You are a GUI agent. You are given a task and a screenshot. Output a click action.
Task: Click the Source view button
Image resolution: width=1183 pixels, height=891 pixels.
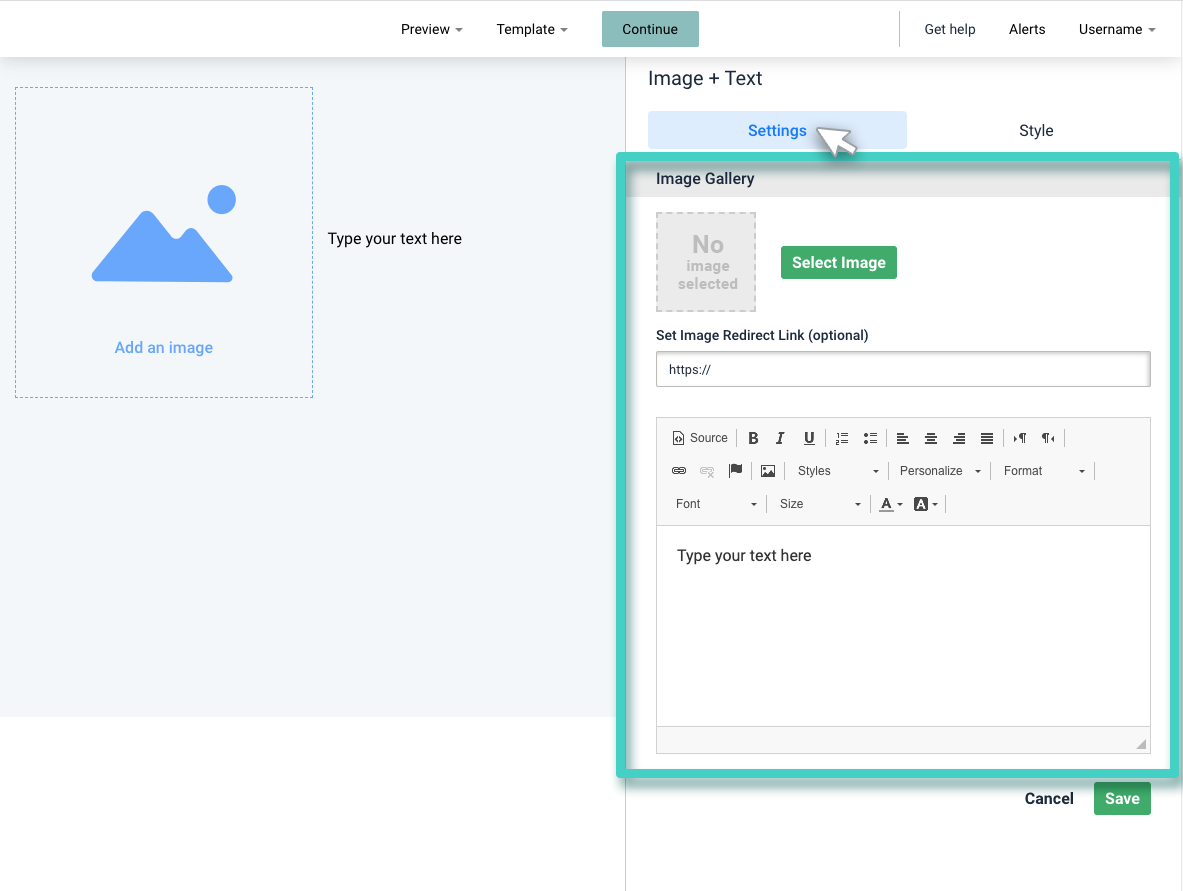point(699,438)
